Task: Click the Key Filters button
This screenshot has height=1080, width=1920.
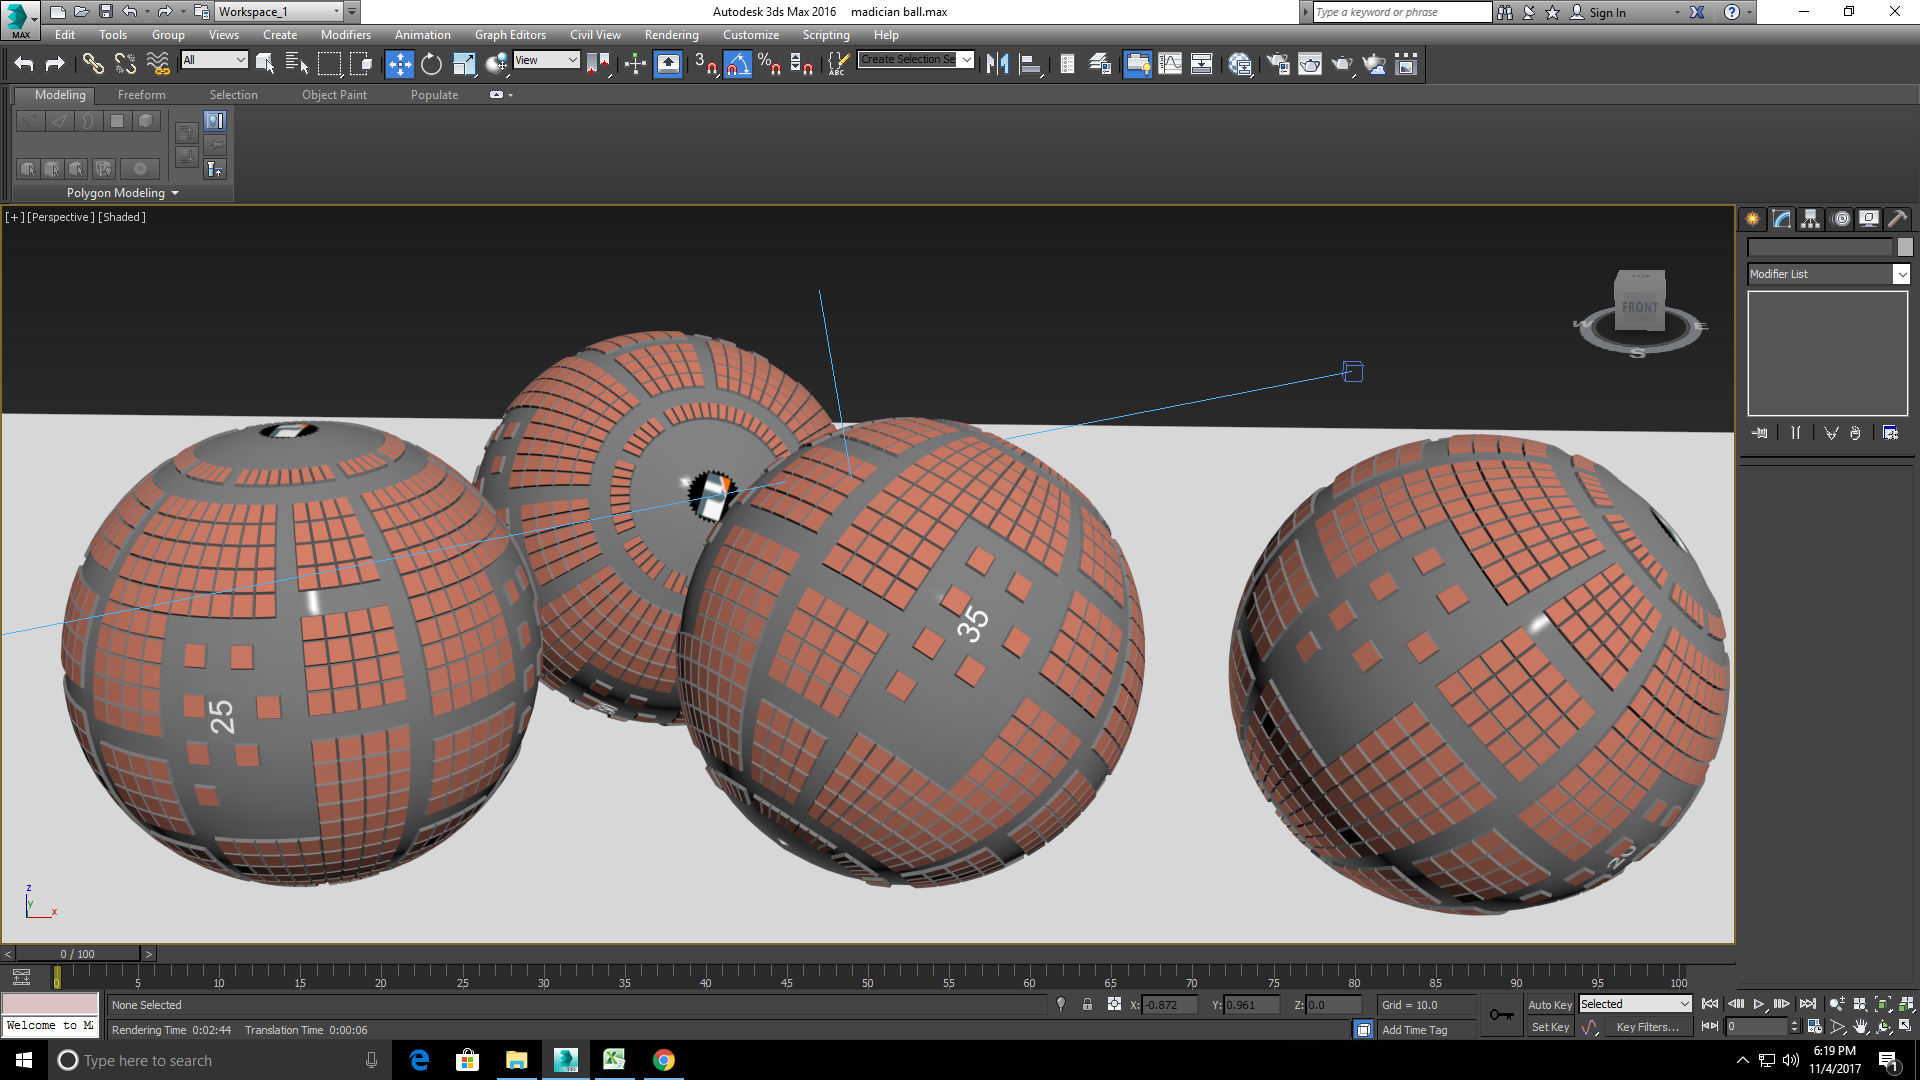Action: coord(1647,1027)
